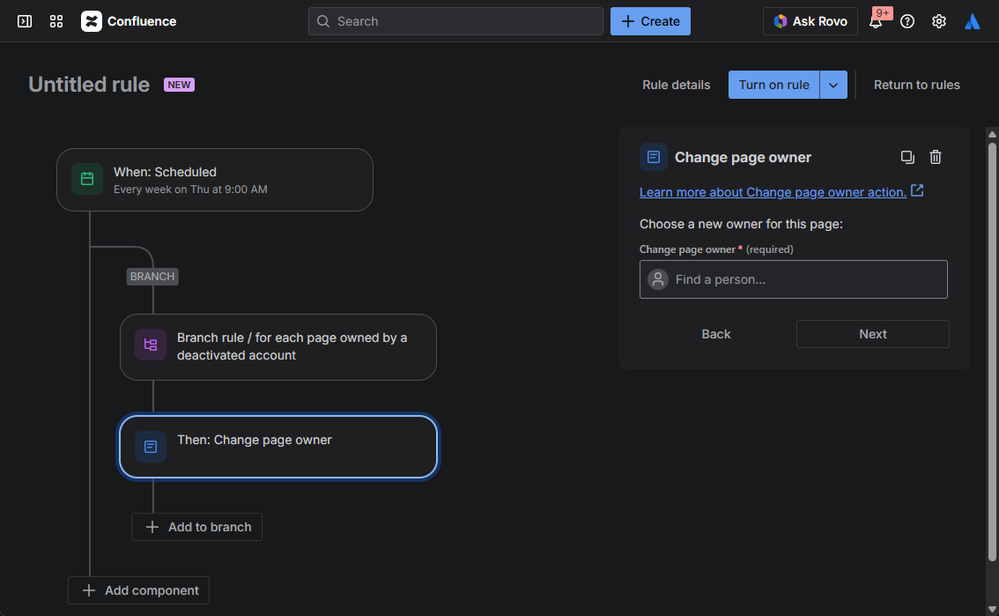Click the Confluence logo
Viewport: 999px width, 616px height.
(129, 21)
